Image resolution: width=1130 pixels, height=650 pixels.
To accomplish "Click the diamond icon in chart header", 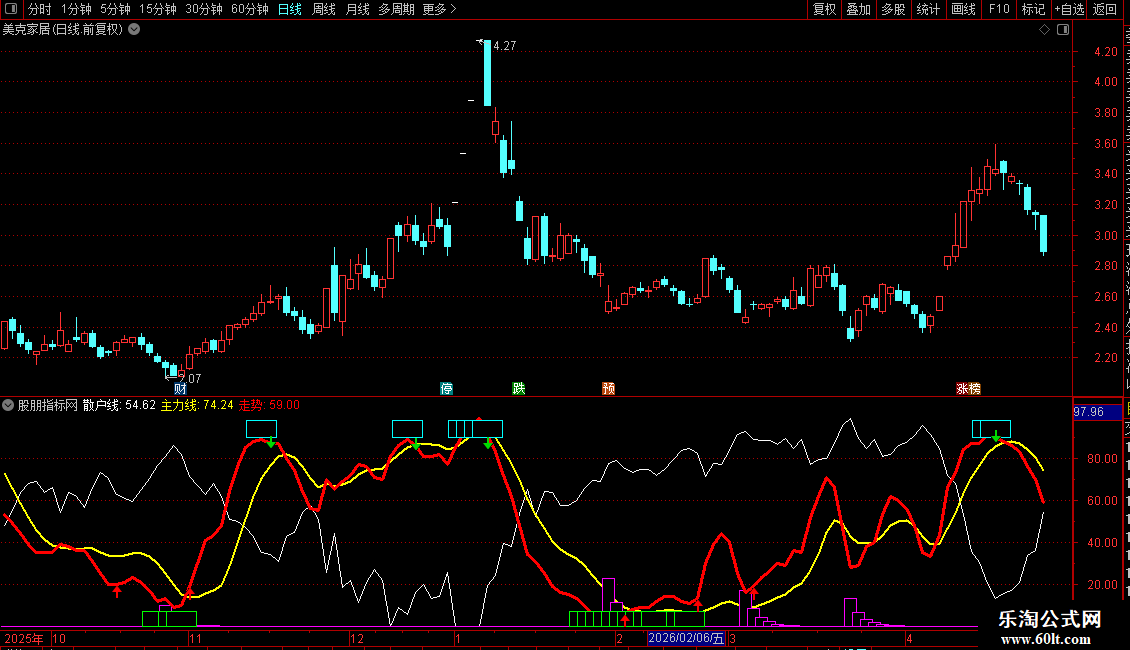I will coord(1044,30).
